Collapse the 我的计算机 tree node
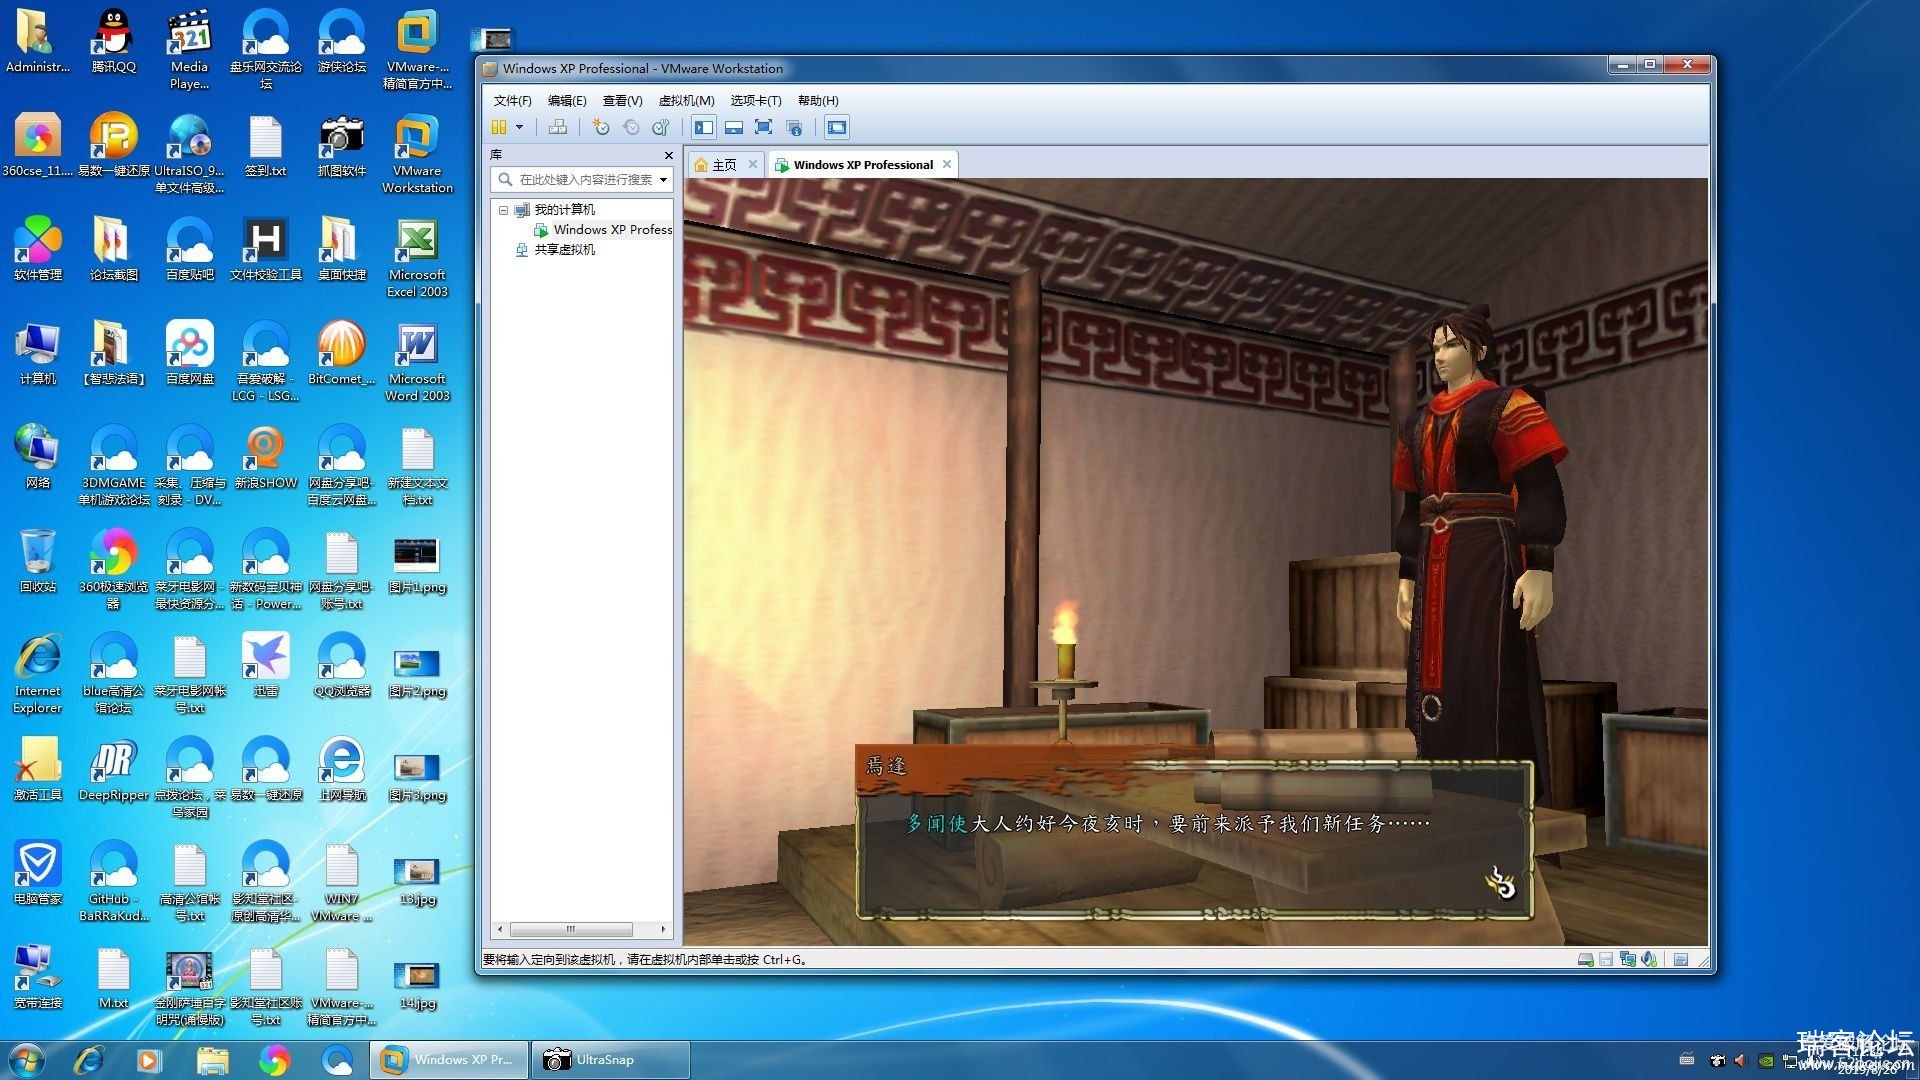1920x1080 pixels. (x=503, y=210)
